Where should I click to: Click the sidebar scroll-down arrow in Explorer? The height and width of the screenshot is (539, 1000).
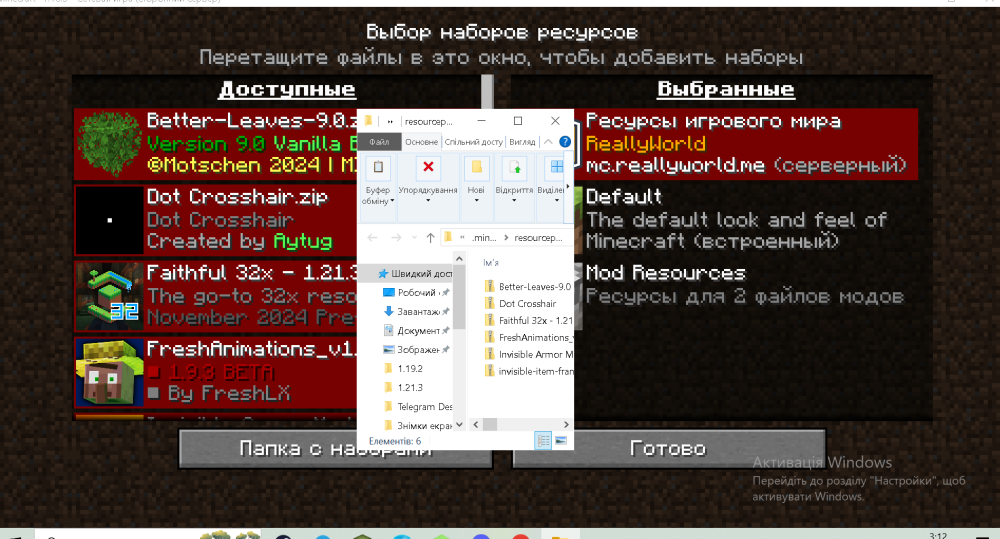(459, 424)
